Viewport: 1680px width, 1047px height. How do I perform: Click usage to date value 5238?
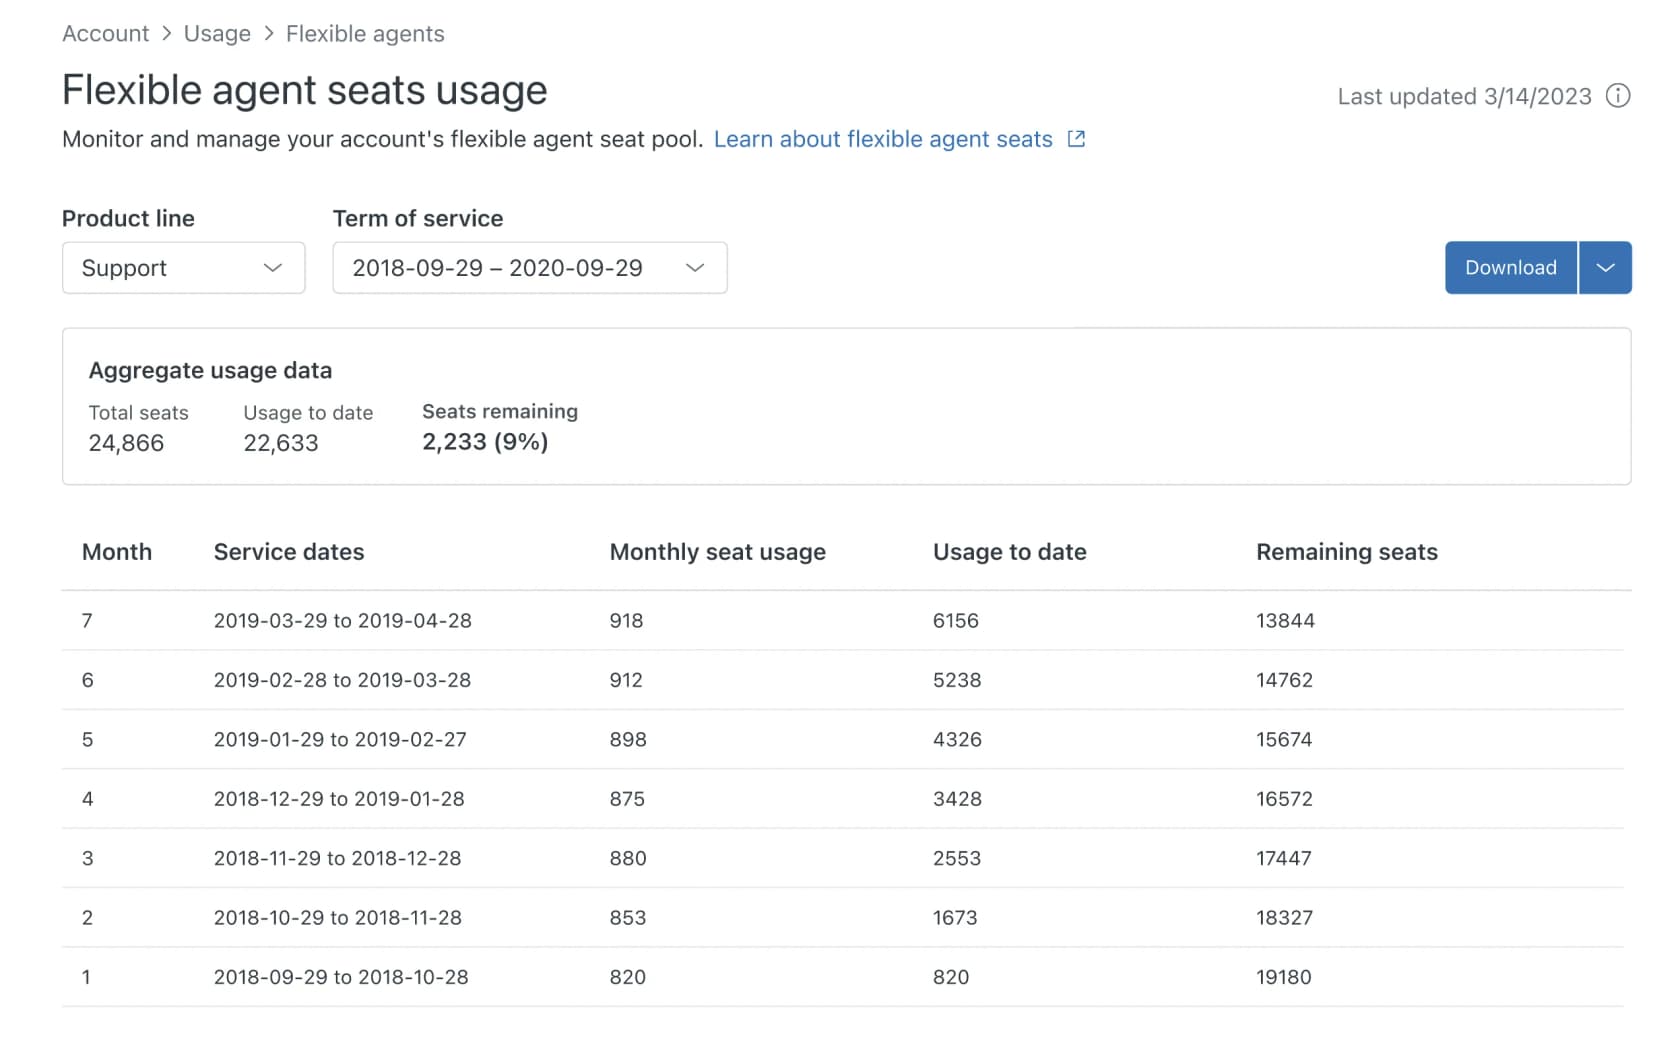957,680
